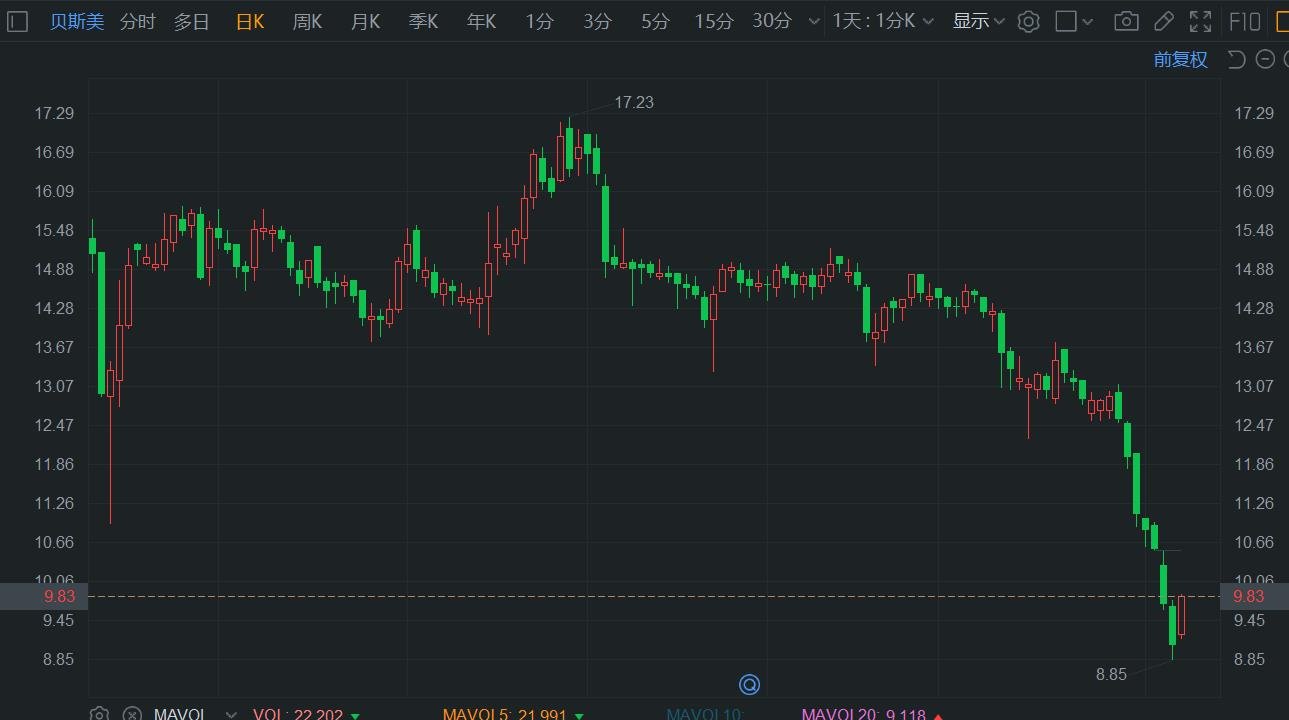Click the 17.29 label on right axis

pos(1254,113)
